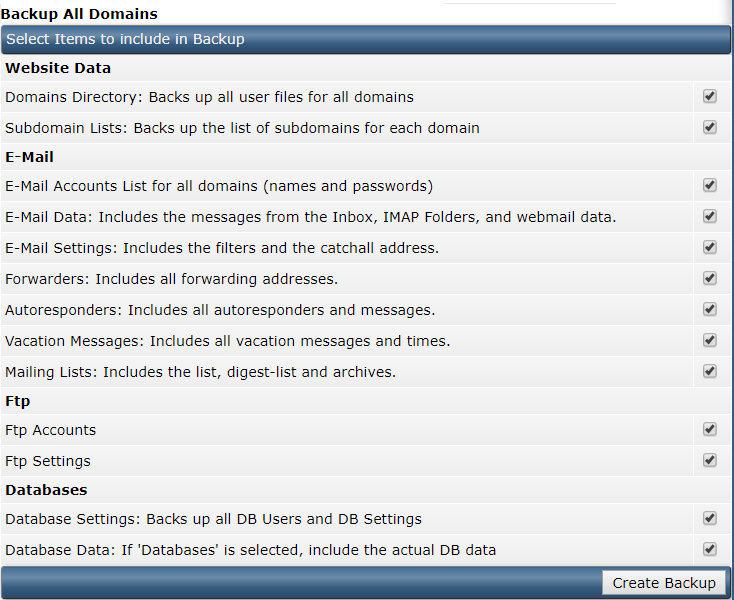This screenshot has width=734, height=600.
Task: Uncheck the Vacation Messages checkbox
Action: pos(710,340)
